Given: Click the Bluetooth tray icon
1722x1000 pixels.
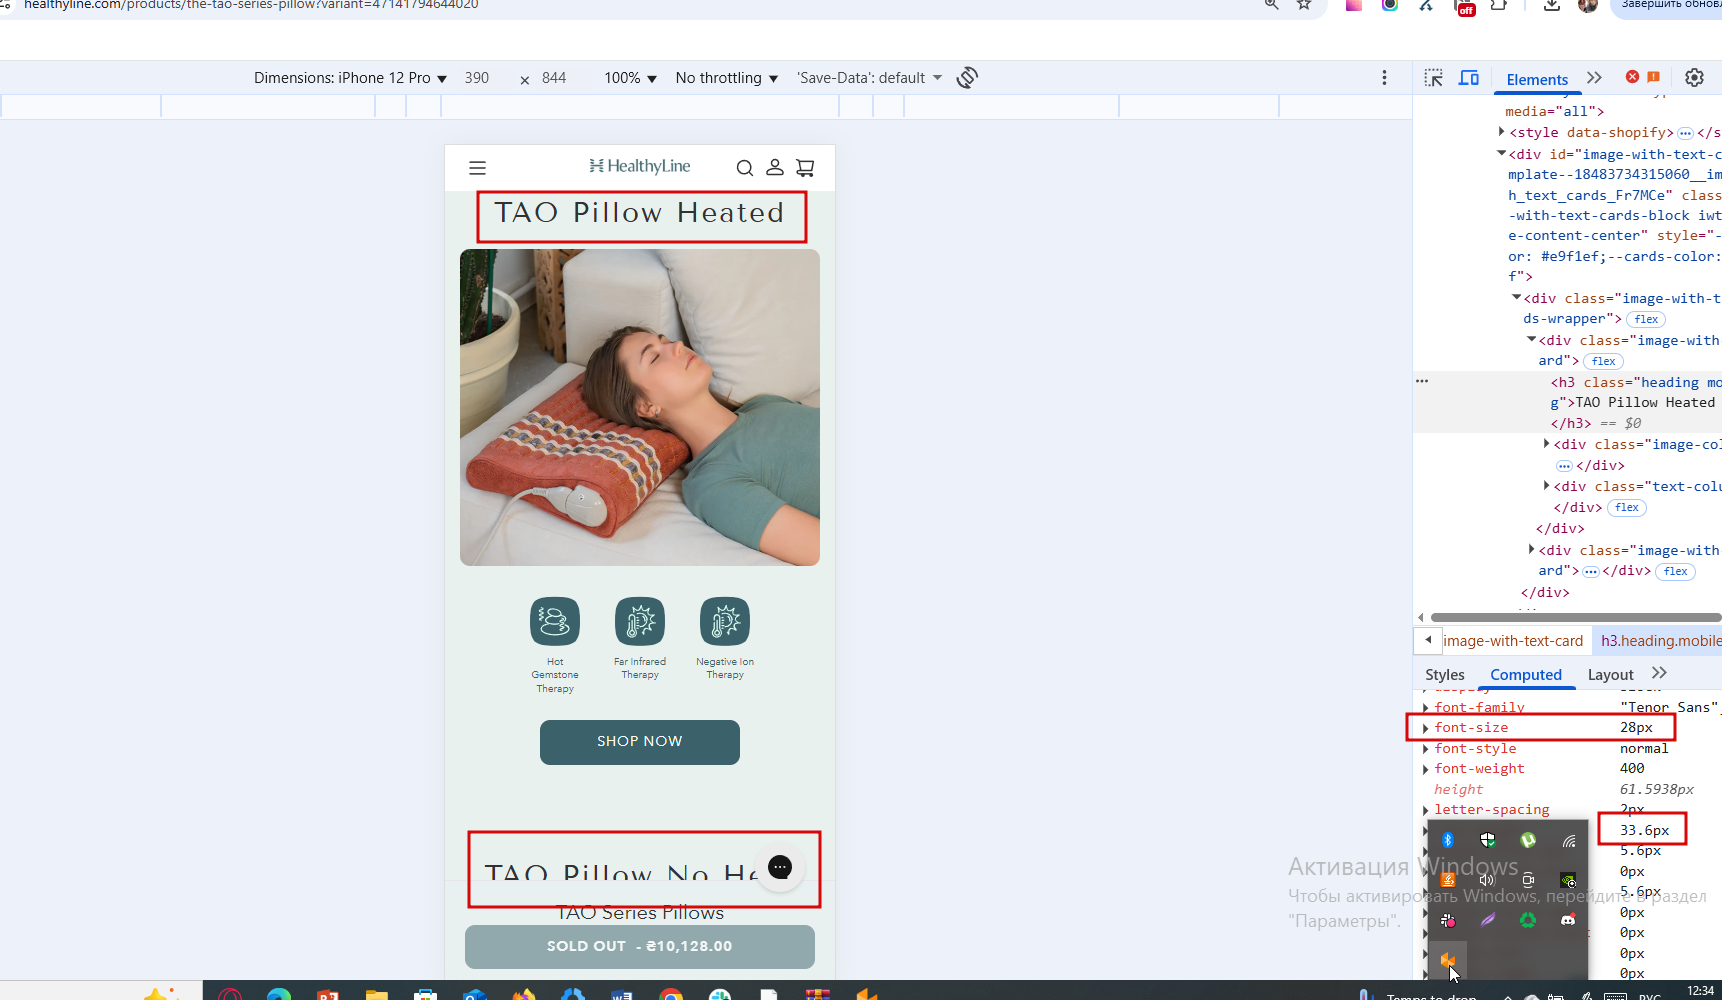Looking at the screenshot, I should 1447,840.
